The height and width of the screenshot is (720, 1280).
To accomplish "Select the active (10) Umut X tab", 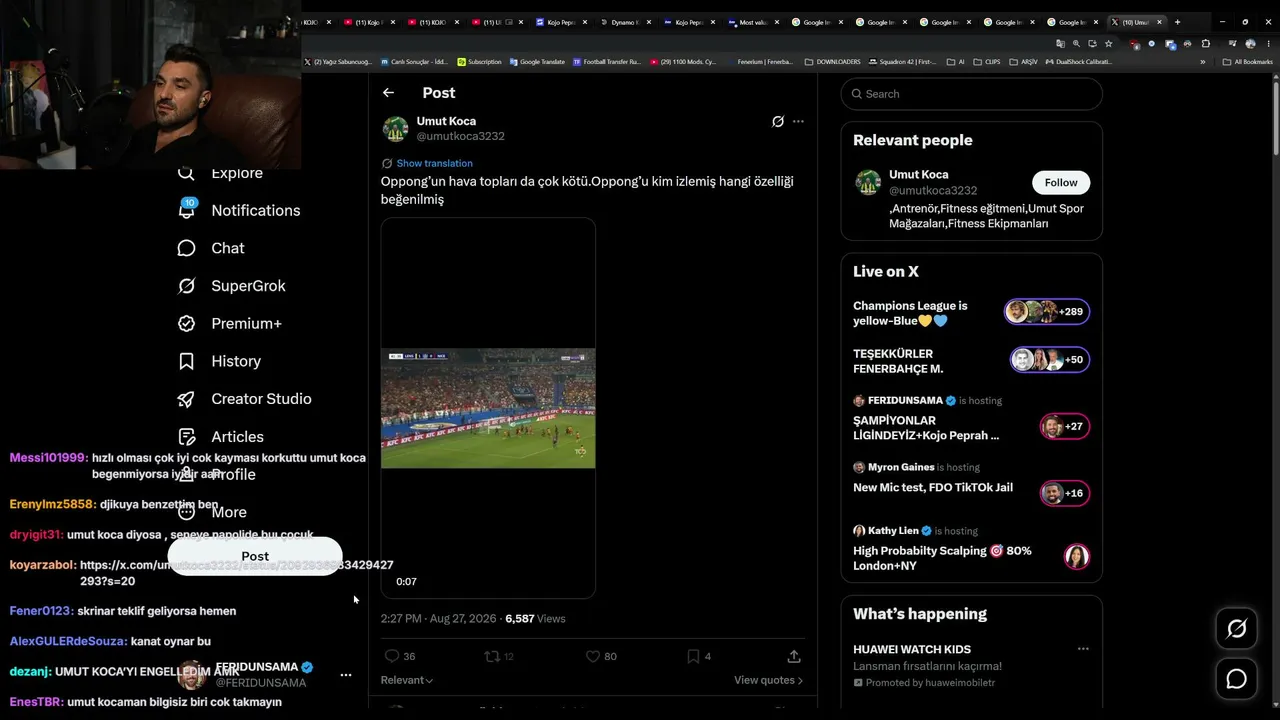I will (x=1138, y=22).
